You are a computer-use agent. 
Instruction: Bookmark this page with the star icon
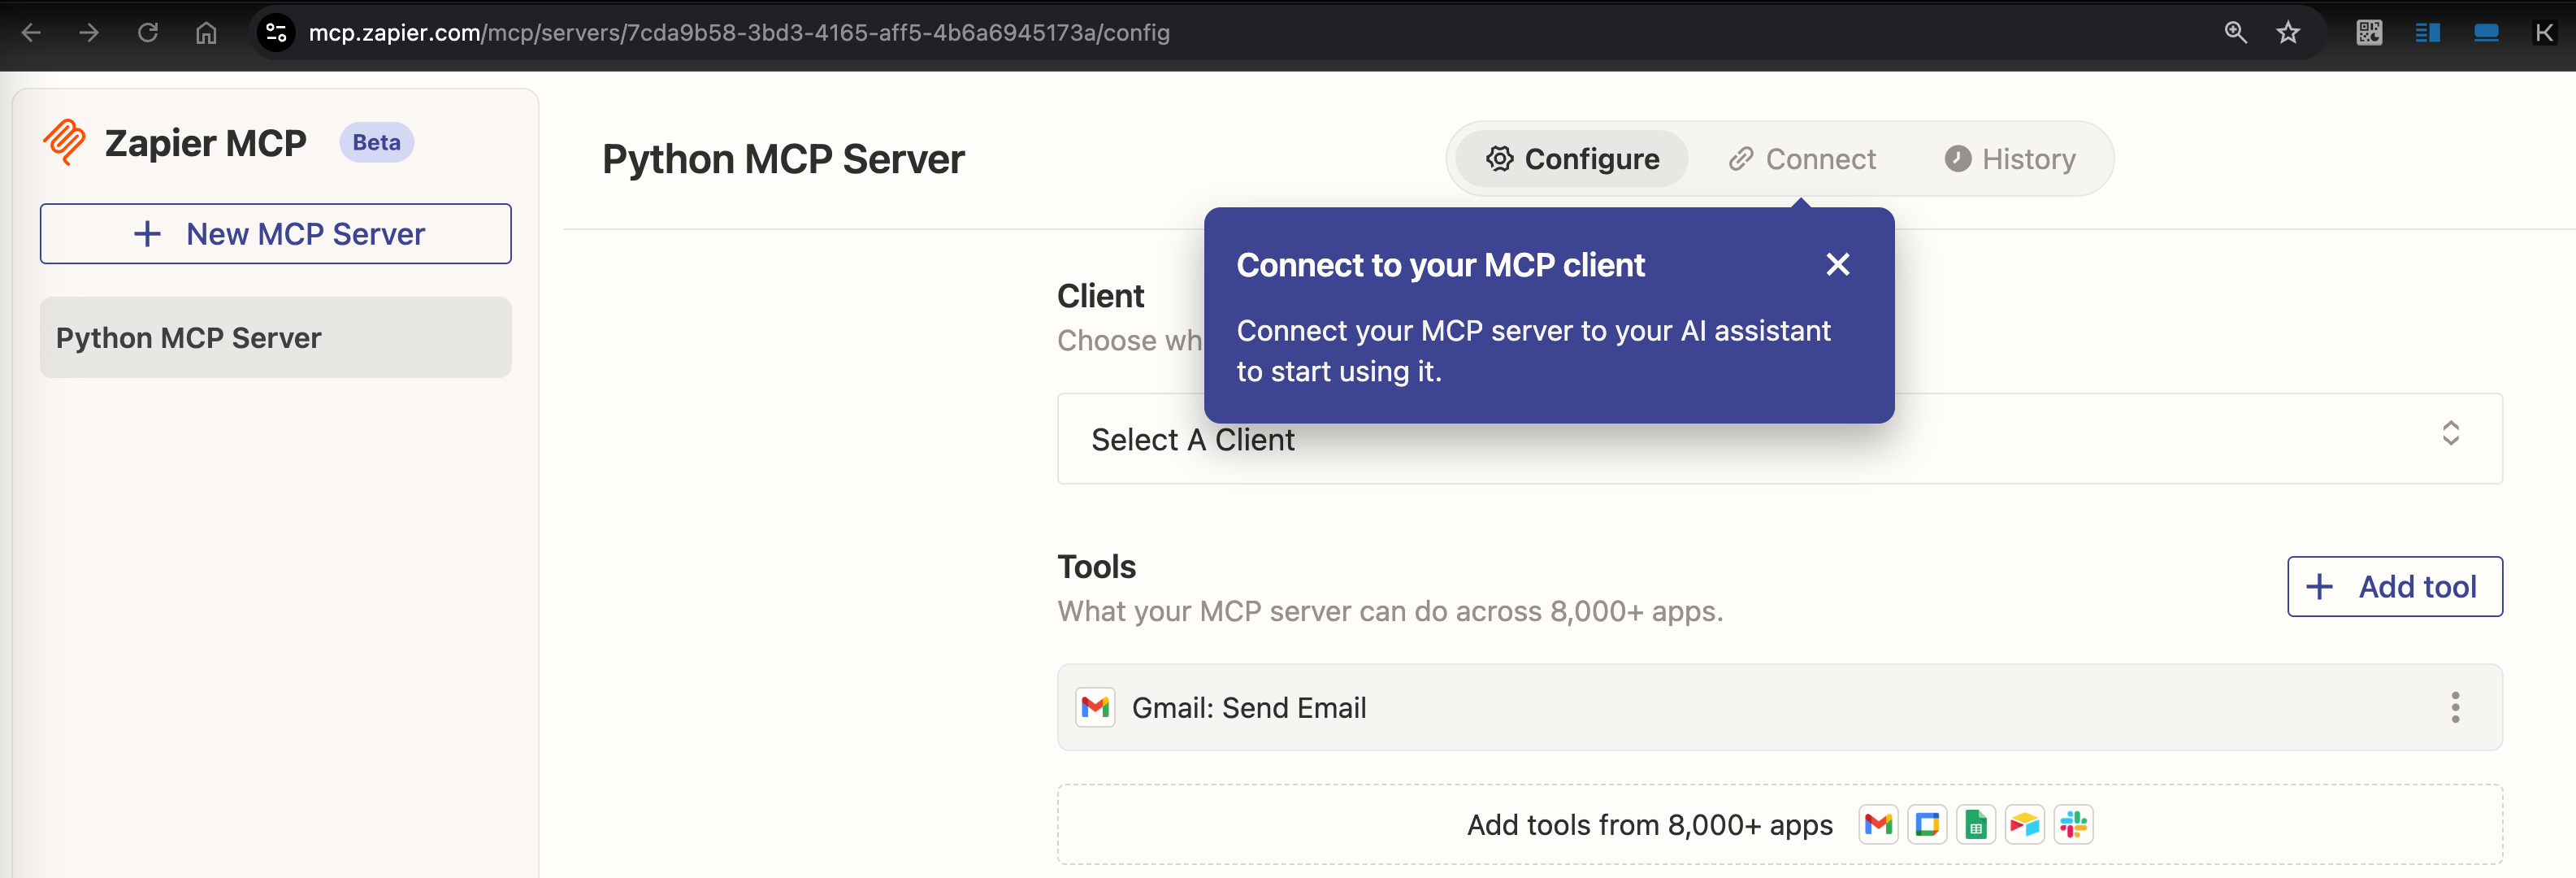click(x=2287, y=33)
